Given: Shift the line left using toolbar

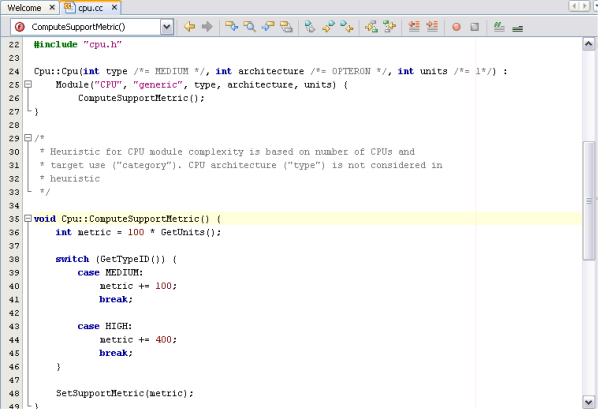Looking at the screenshot, I should click(414, 27).
